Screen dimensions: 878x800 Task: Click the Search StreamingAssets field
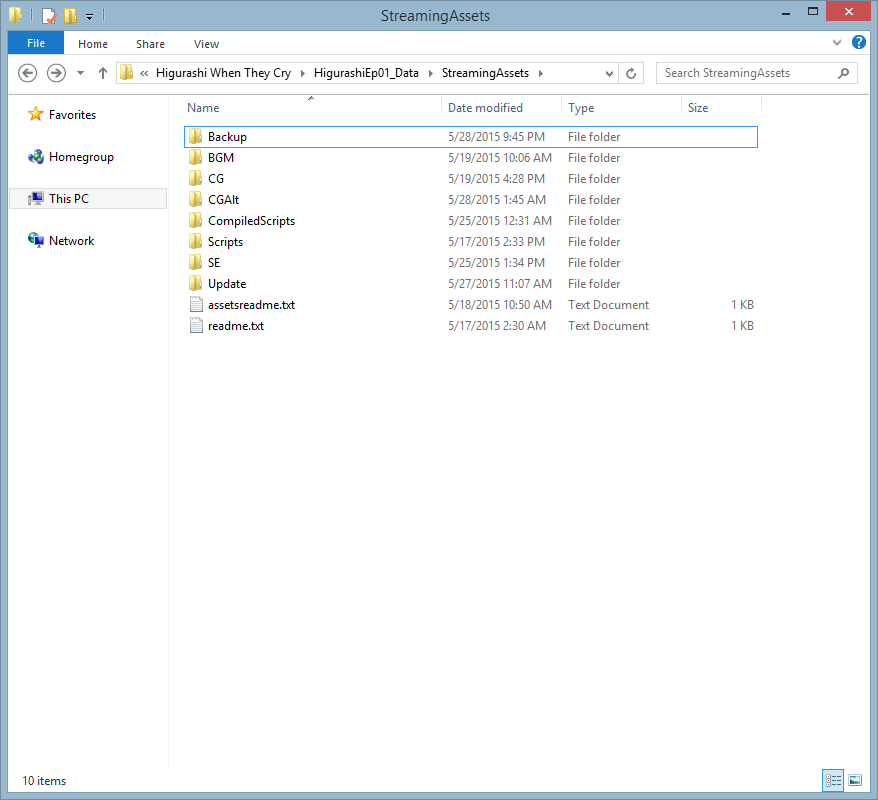click(745, 73)
